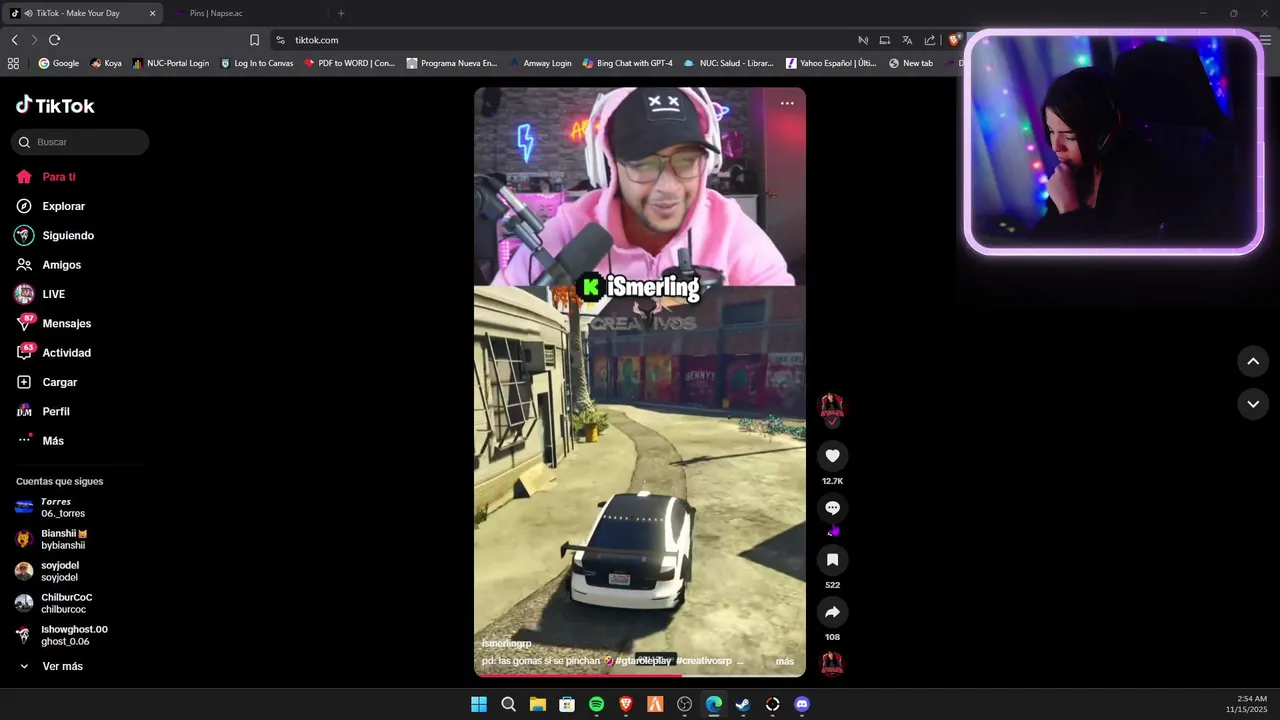Expand video caption with más
1280x720 pixels.
pos(785,661)
